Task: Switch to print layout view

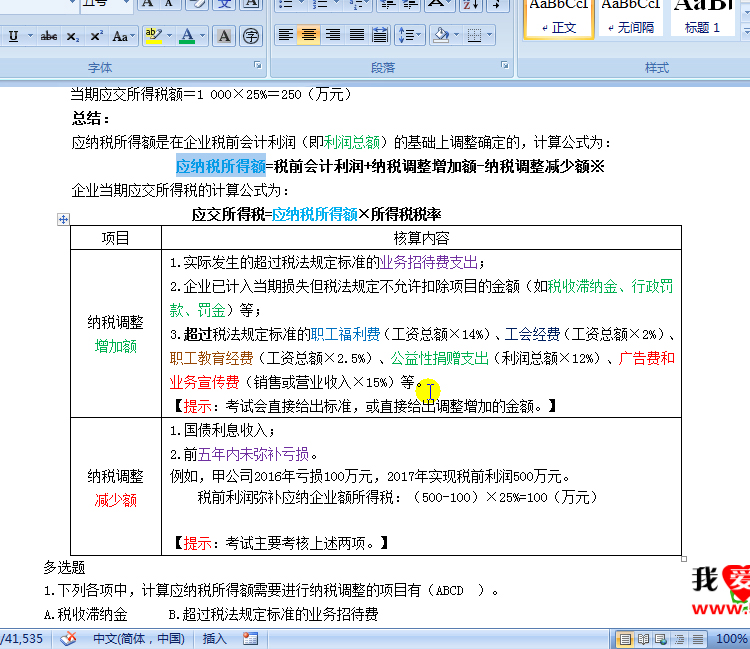Action: (x=625, y=639)
